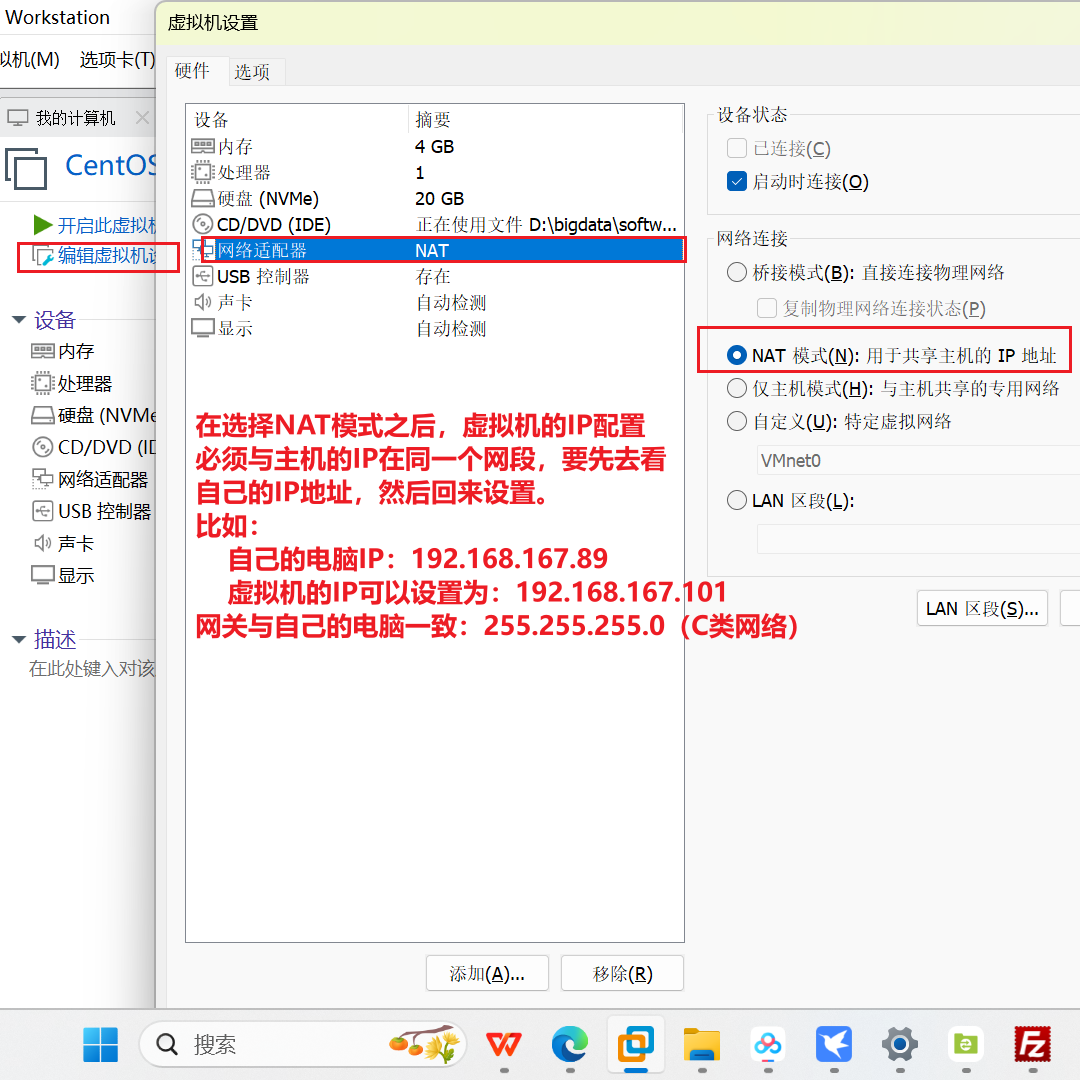Select LAN 区段(L) radio button
The width and height of the screenshot is (1080, 1080).
737,500
